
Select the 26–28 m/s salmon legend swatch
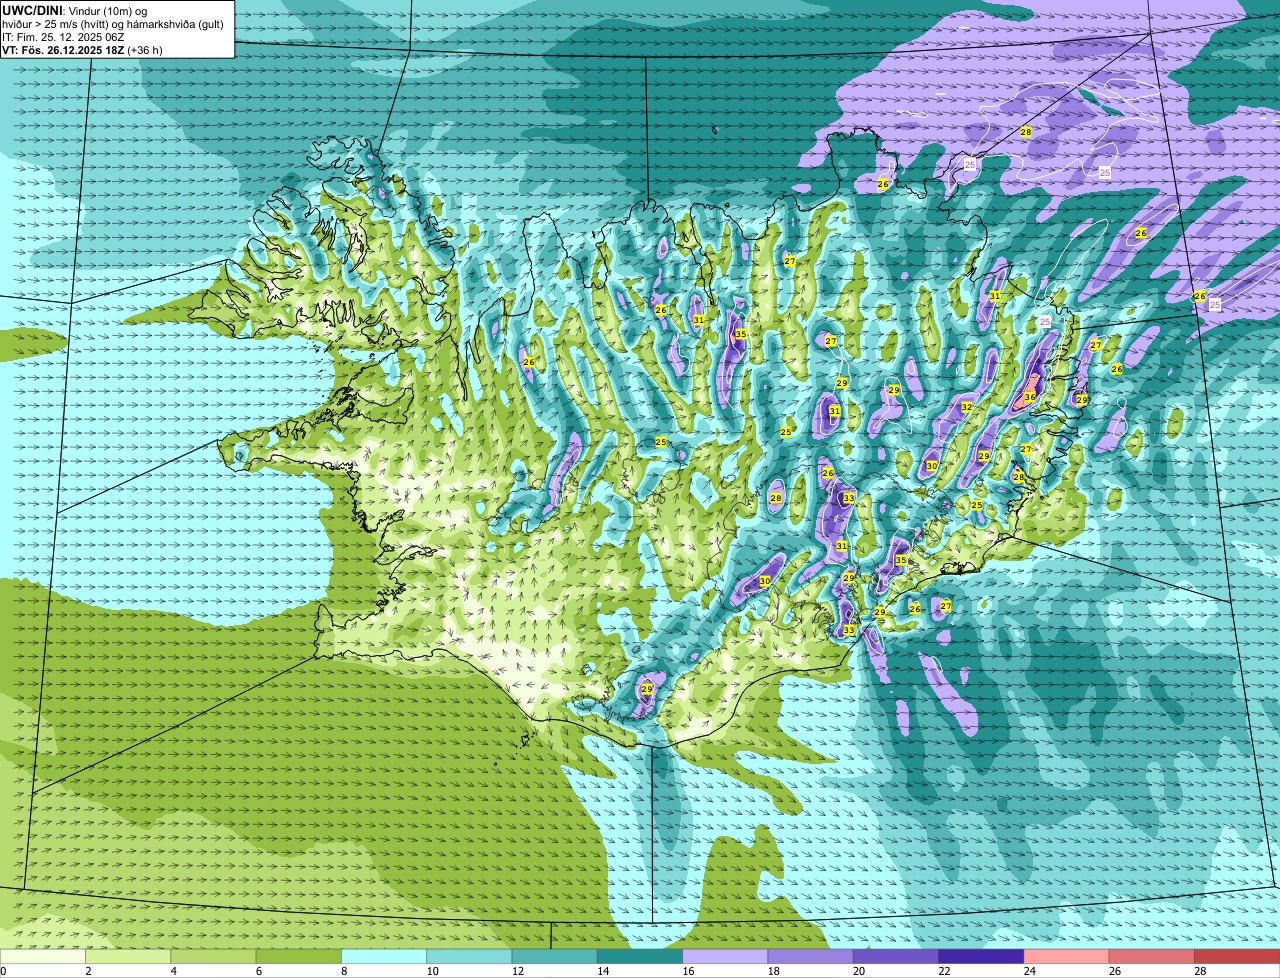pos(1152,956)
